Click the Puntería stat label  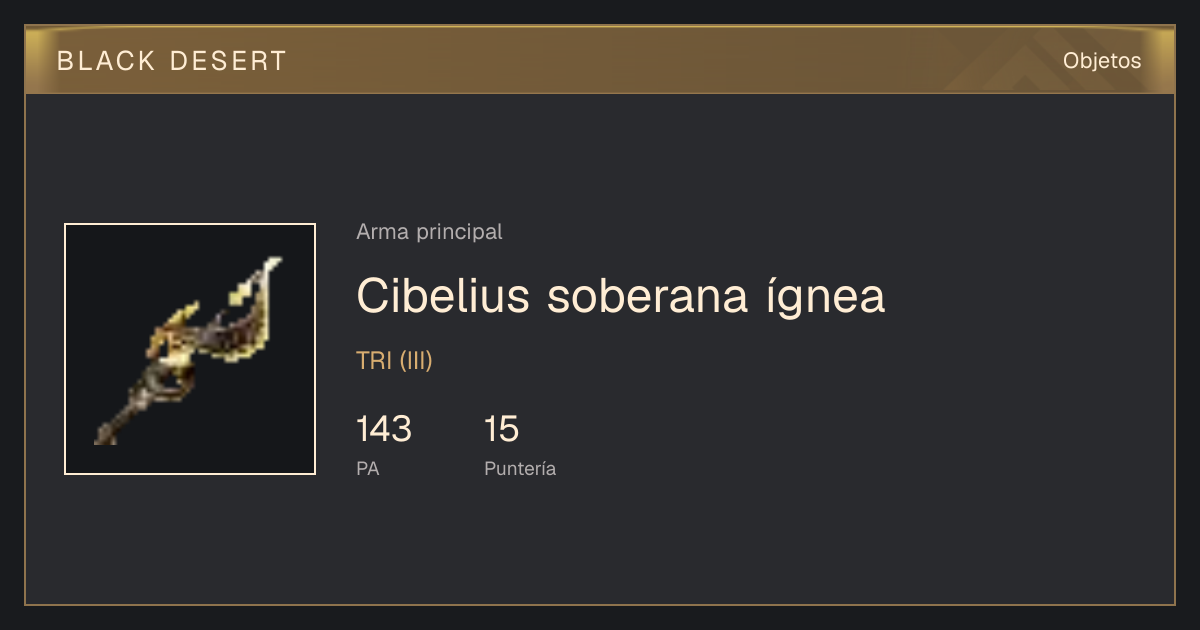pos(520,468)
